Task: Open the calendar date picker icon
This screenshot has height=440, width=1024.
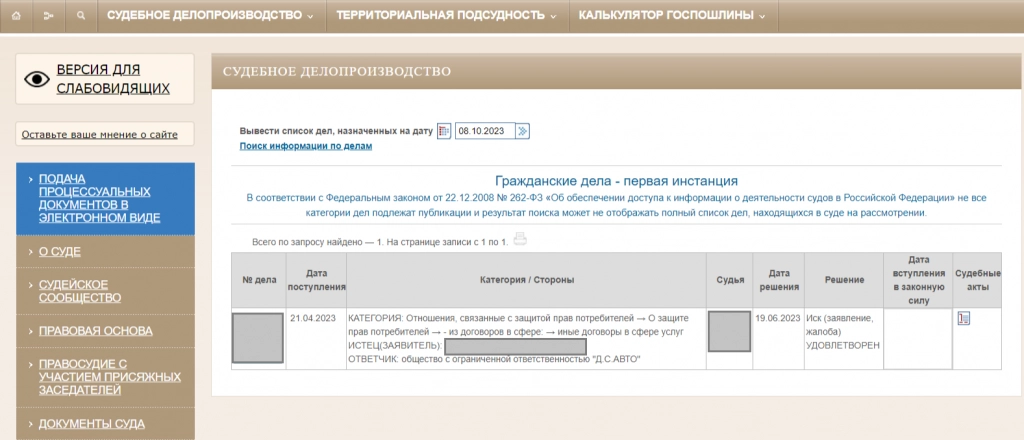Action: (x=444, y=131)
